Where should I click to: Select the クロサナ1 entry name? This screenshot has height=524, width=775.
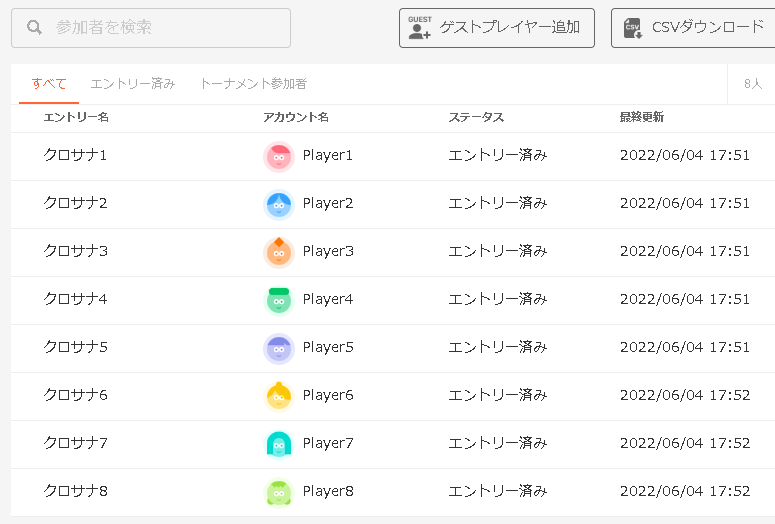click(x=75, y=155)
